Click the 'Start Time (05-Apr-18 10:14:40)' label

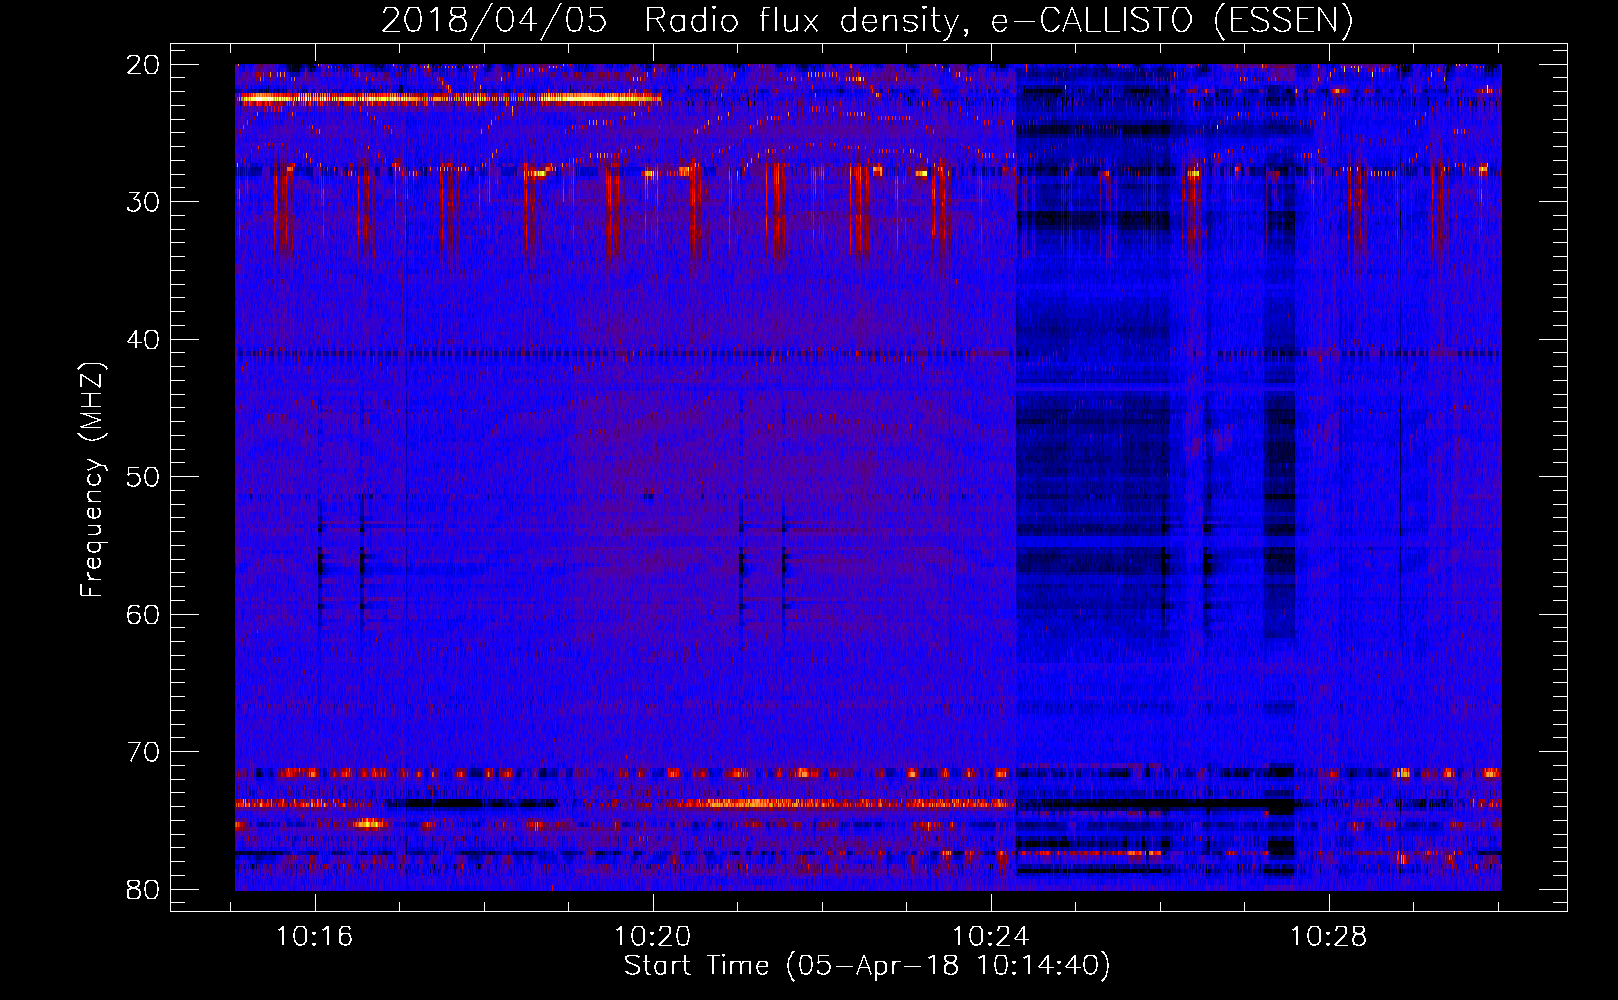pyautogui.click(x=867, y=966)
